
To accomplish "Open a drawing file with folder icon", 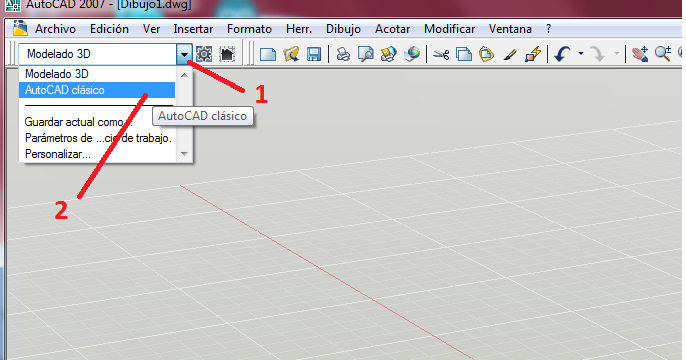I will pos(291,54).
